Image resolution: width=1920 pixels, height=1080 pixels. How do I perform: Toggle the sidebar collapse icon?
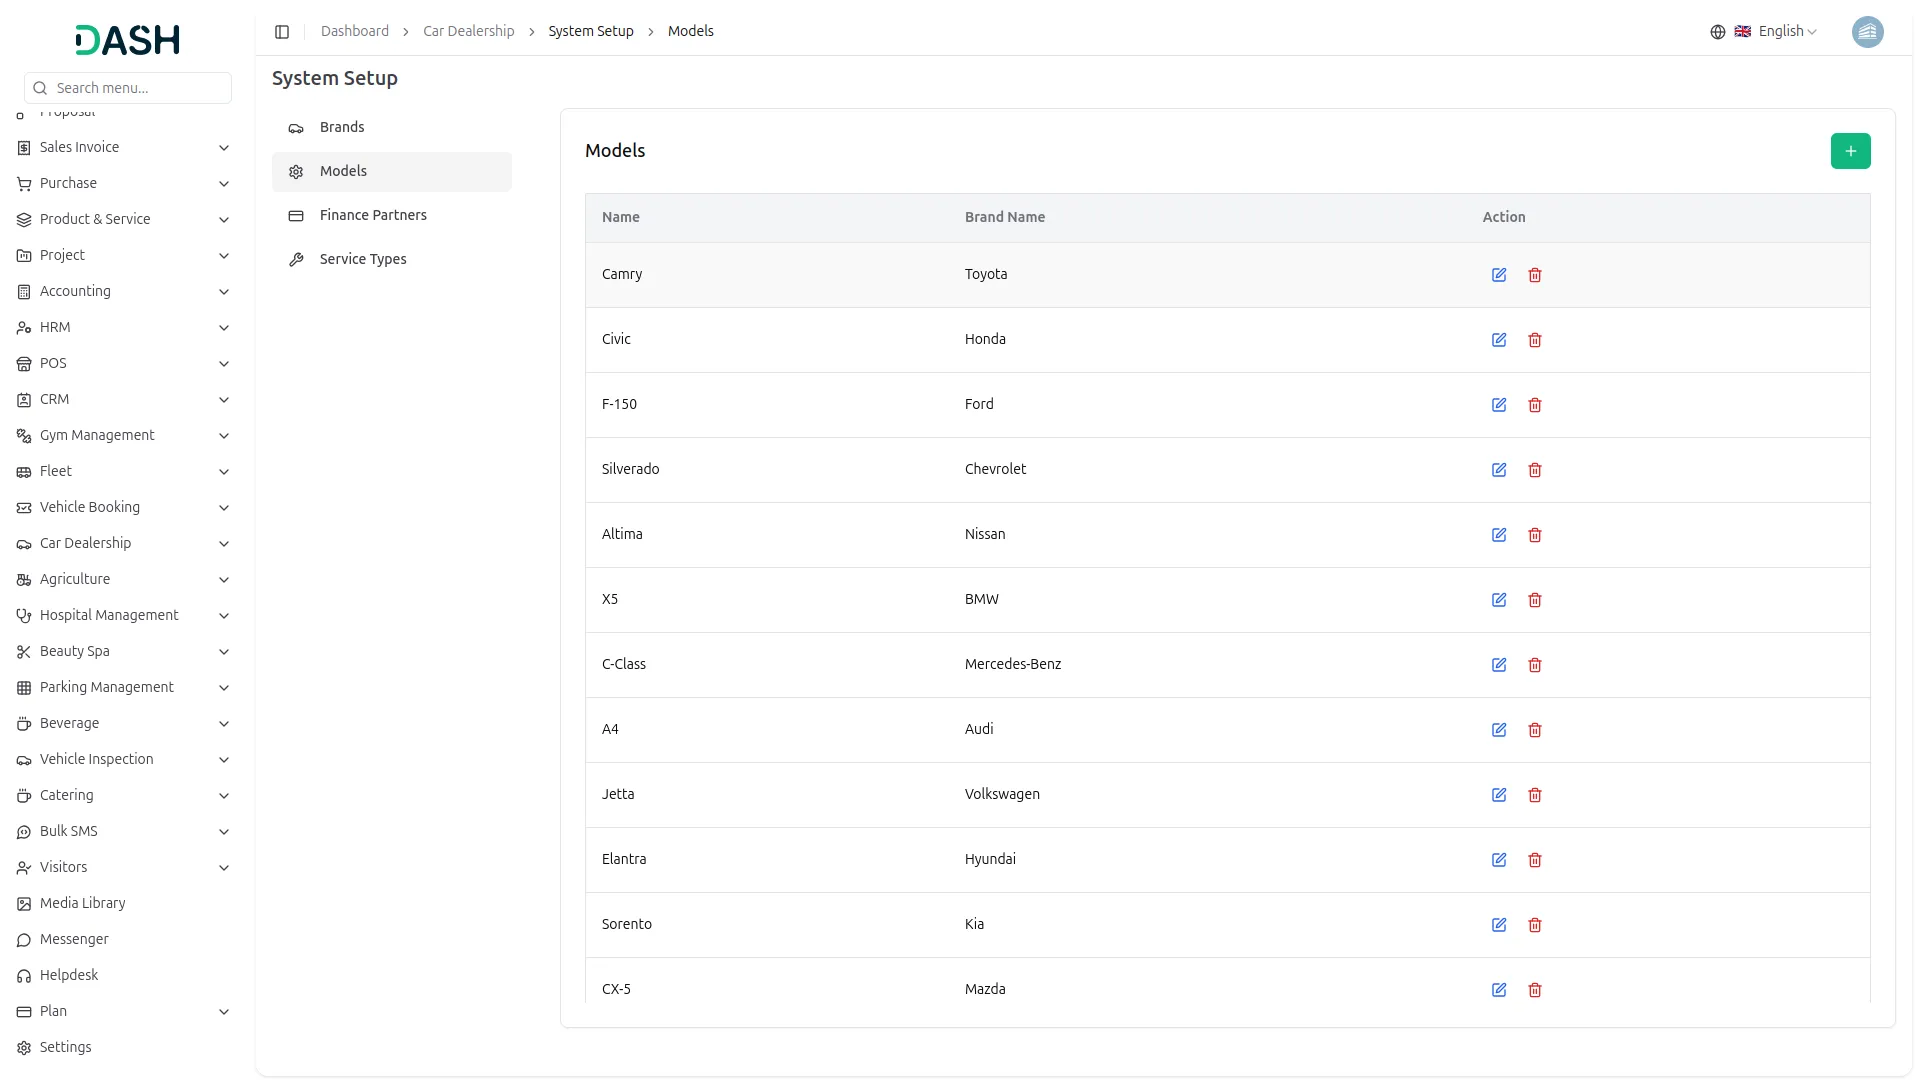coord(282,32)
